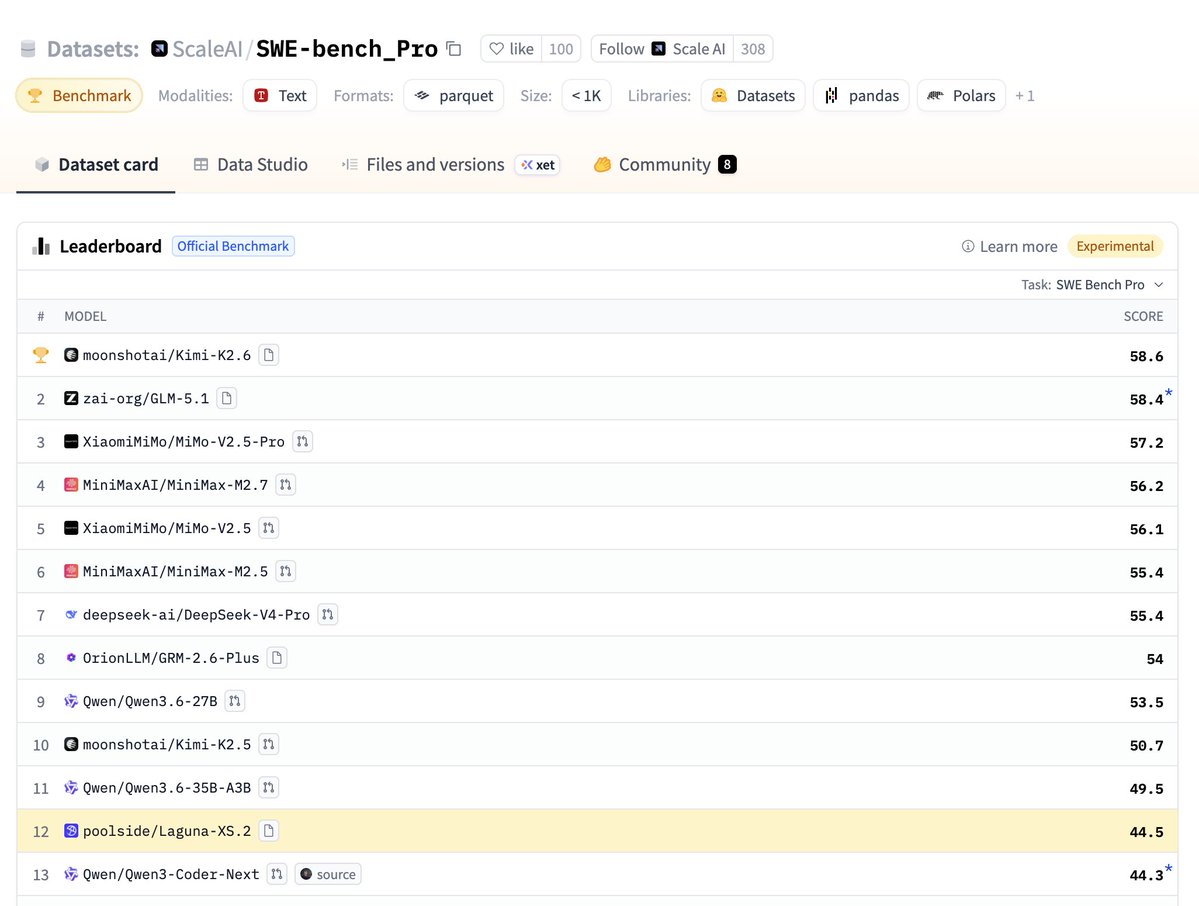Open XiaomiMiMo/MiMo-V2.5-Pro model link
The height and width of the screenshot is (906, 1199).
[x=184, y=441]
